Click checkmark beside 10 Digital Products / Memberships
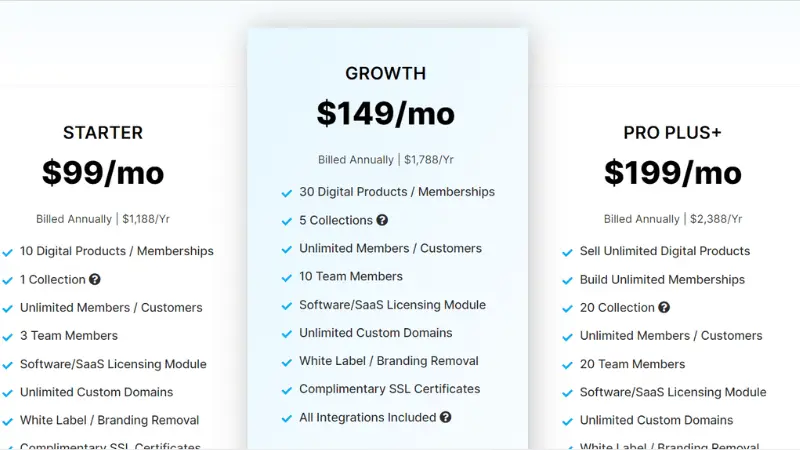 pos(8,253)
